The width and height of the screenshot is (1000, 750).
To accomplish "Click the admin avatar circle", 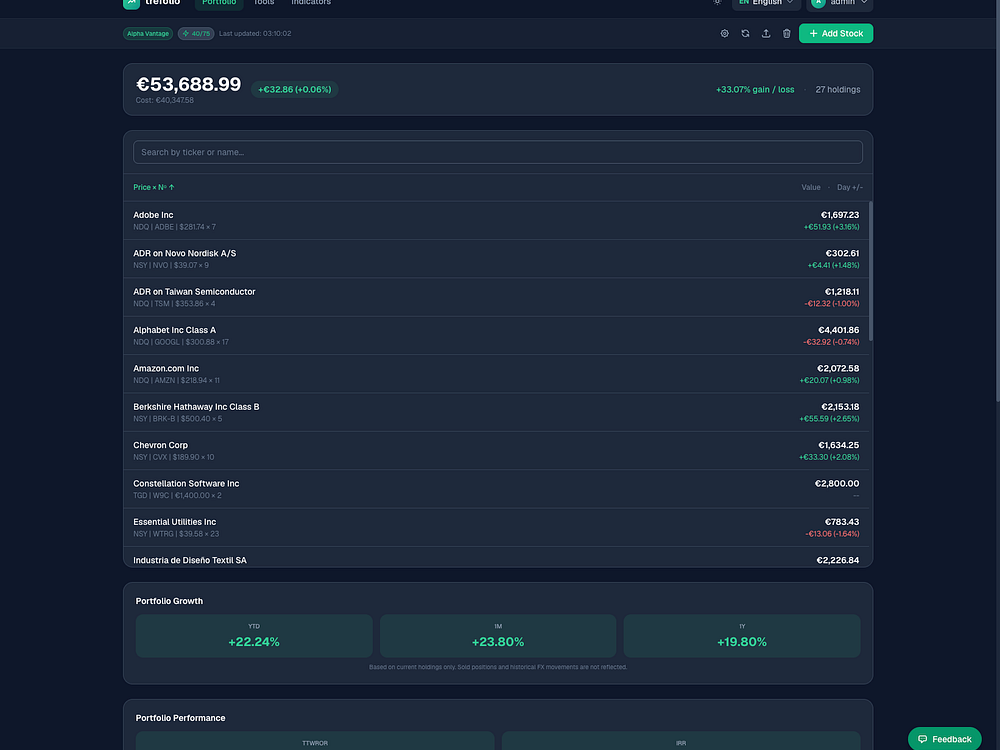I will coord(818,3).
